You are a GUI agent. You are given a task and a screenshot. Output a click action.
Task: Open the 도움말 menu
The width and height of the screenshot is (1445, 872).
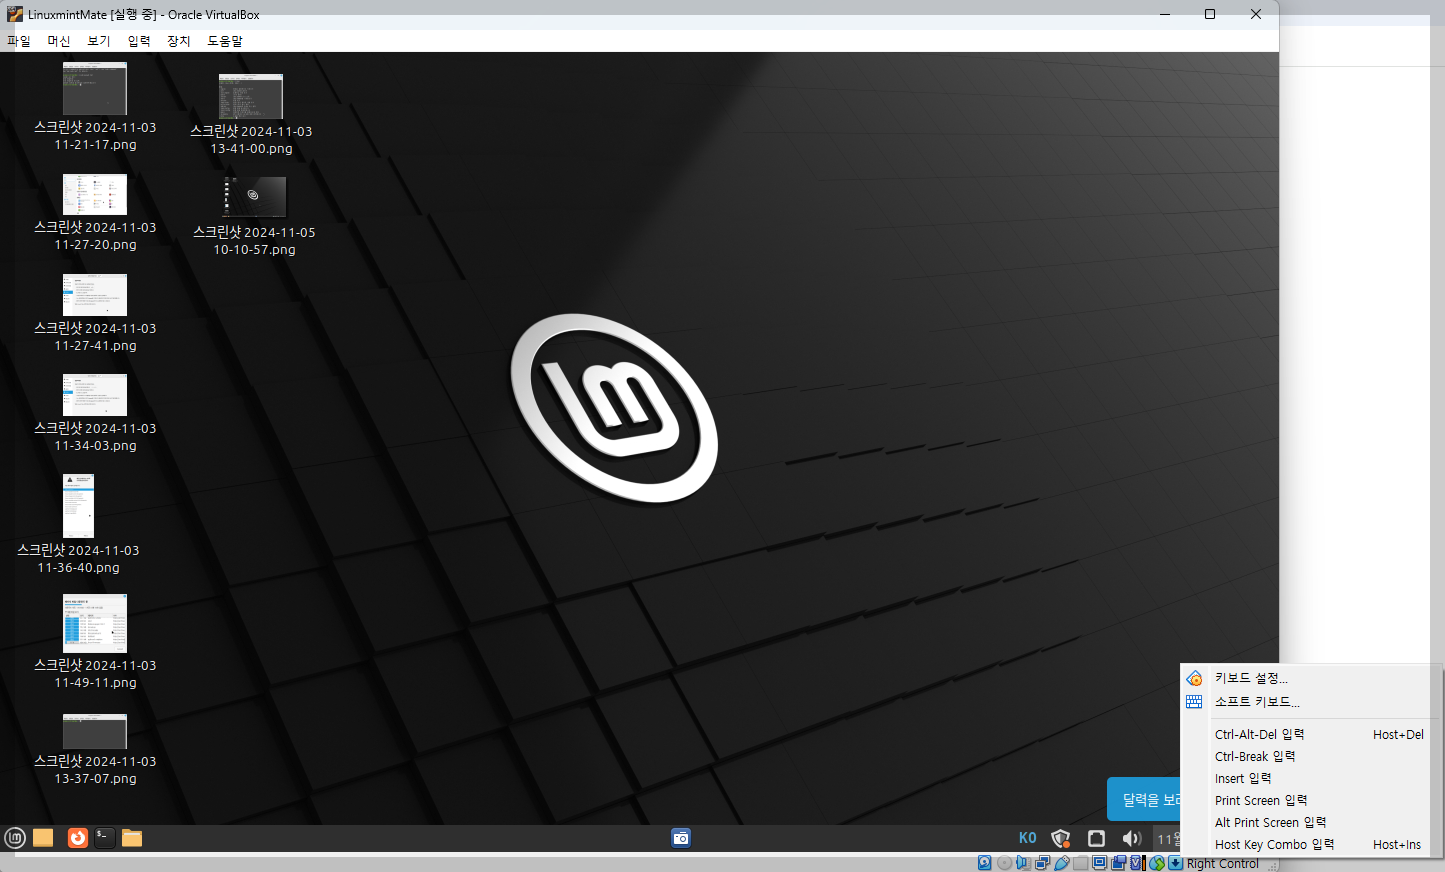(225, 41)
